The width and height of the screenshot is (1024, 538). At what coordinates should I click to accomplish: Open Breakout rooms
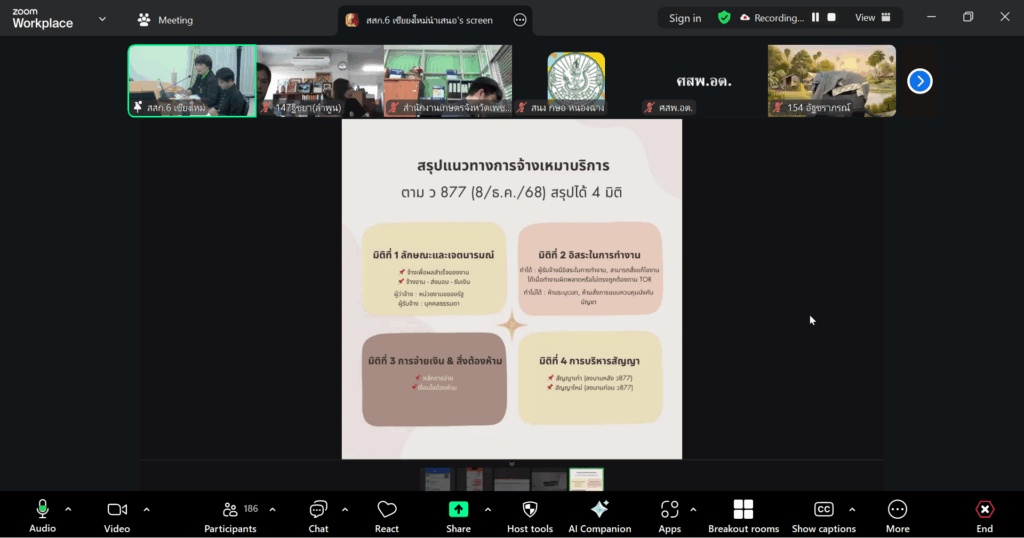[x=743, y=511]
